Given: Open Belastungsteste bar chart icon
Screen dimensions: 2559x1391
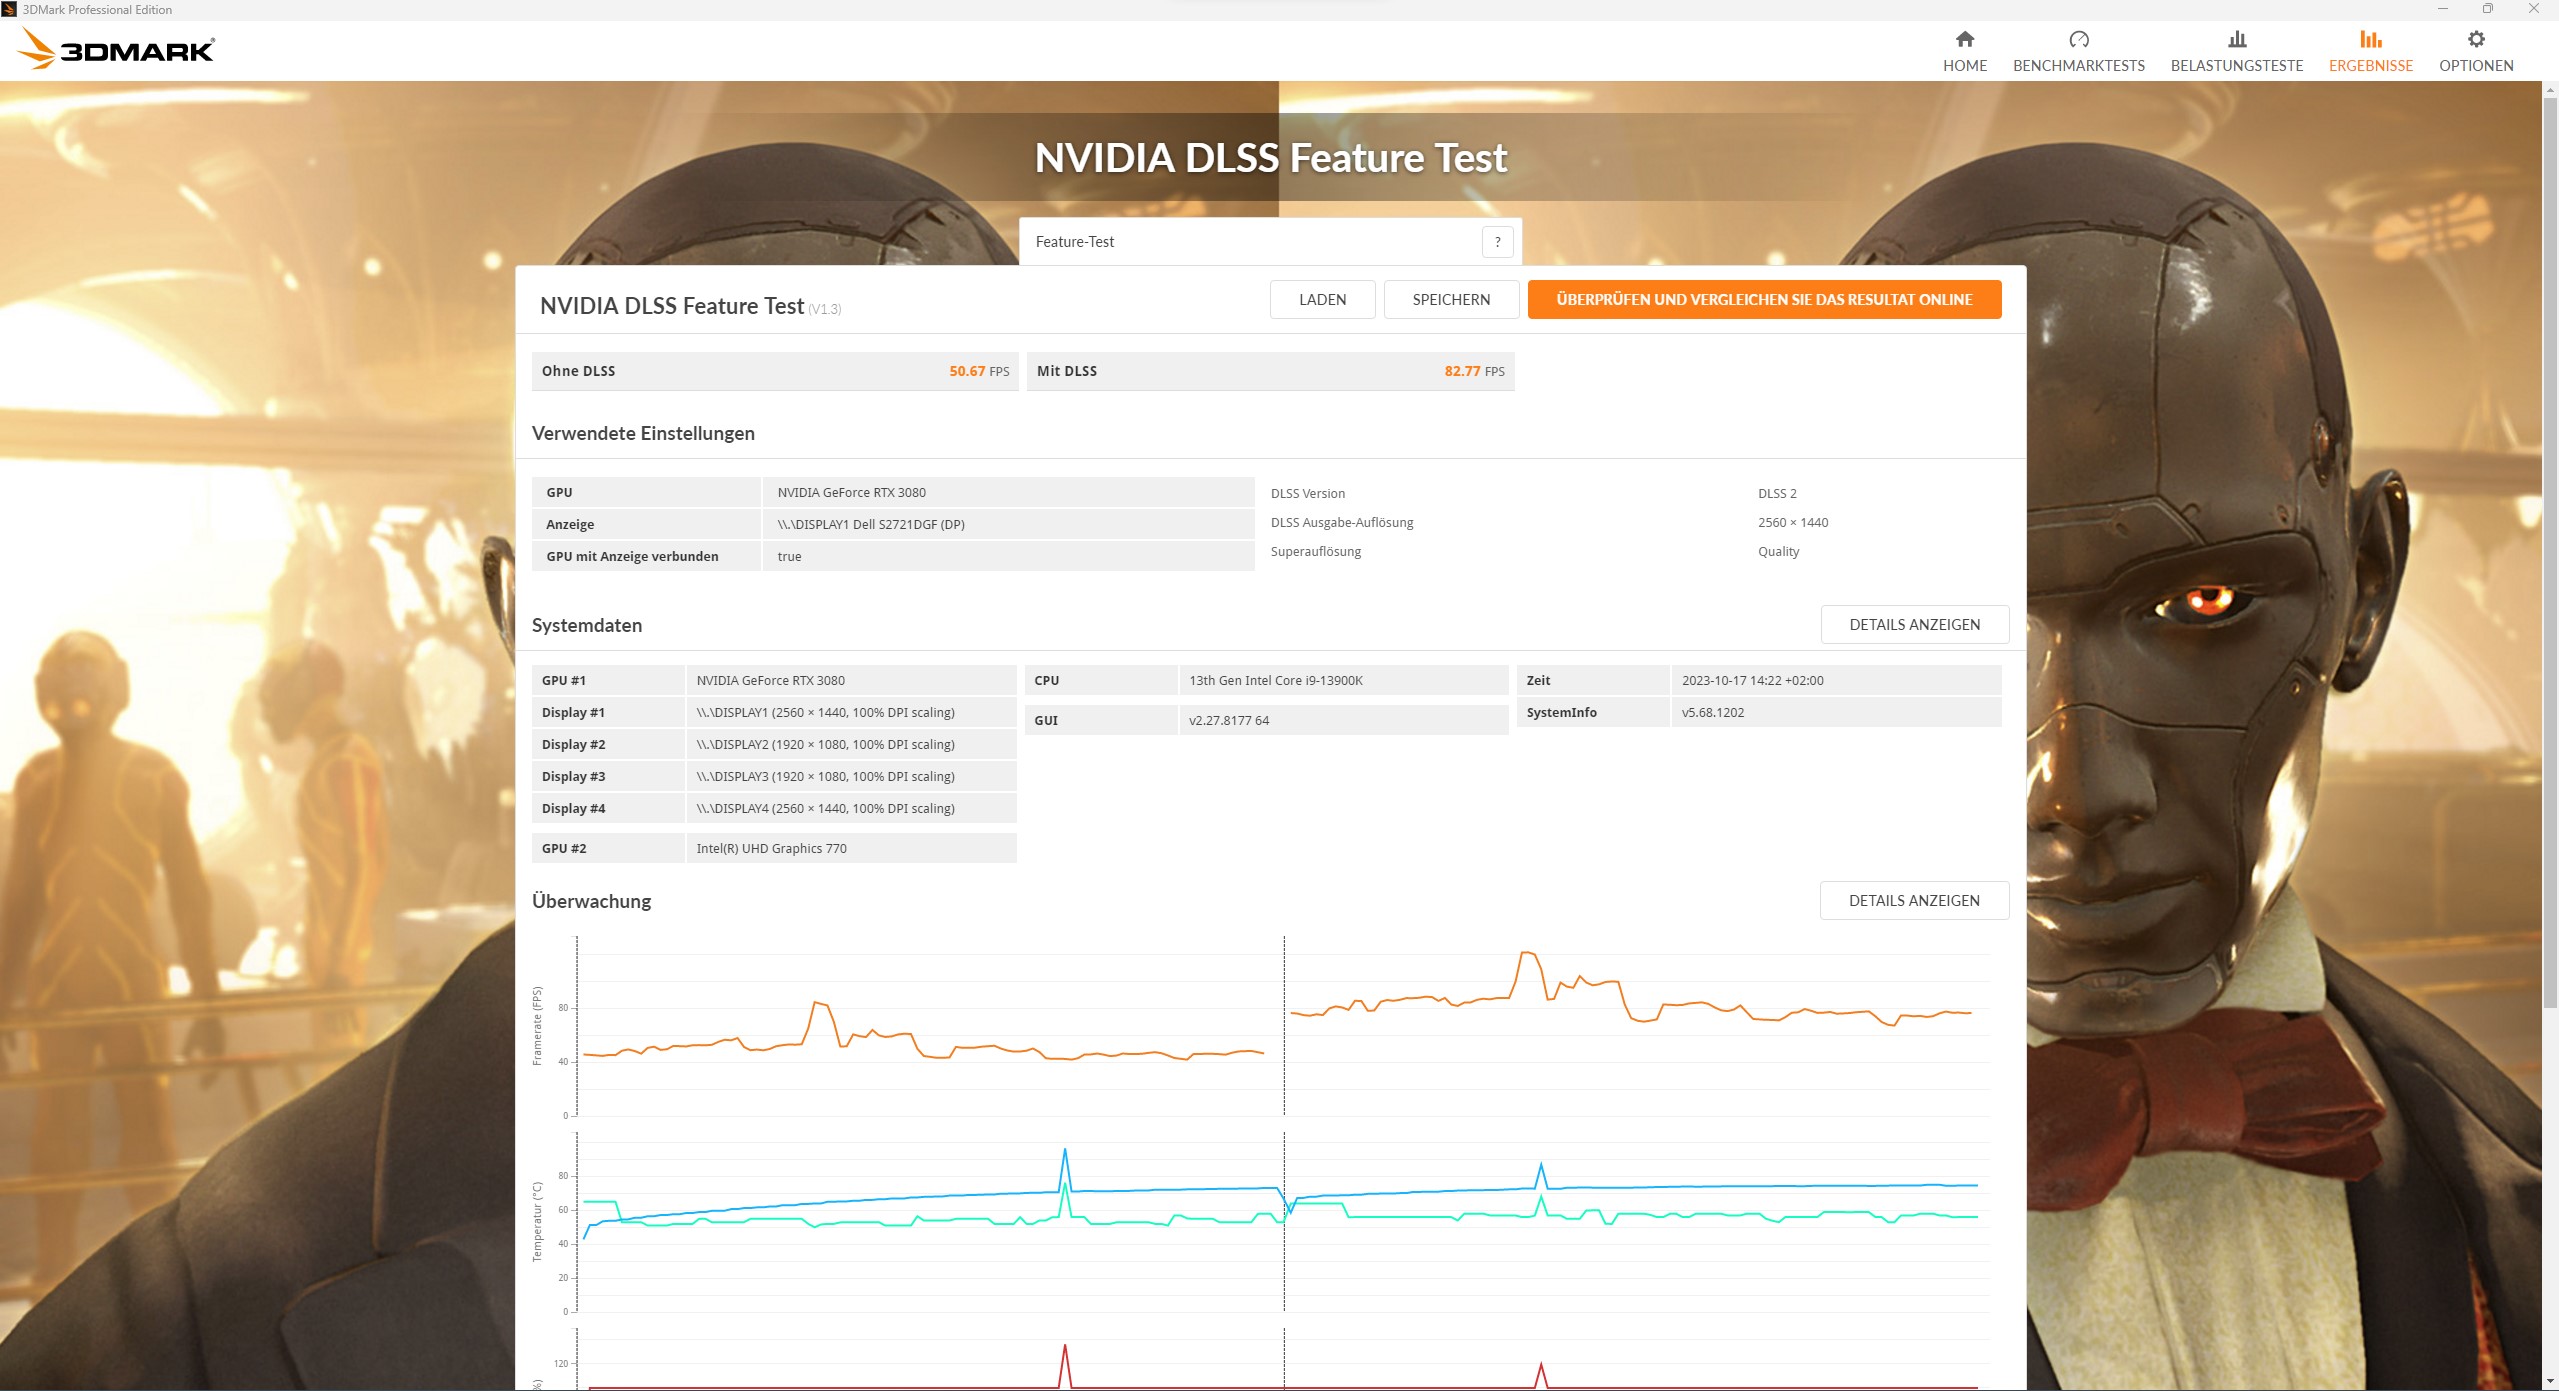Looking at the screenshot, I should coord(2236,40).
